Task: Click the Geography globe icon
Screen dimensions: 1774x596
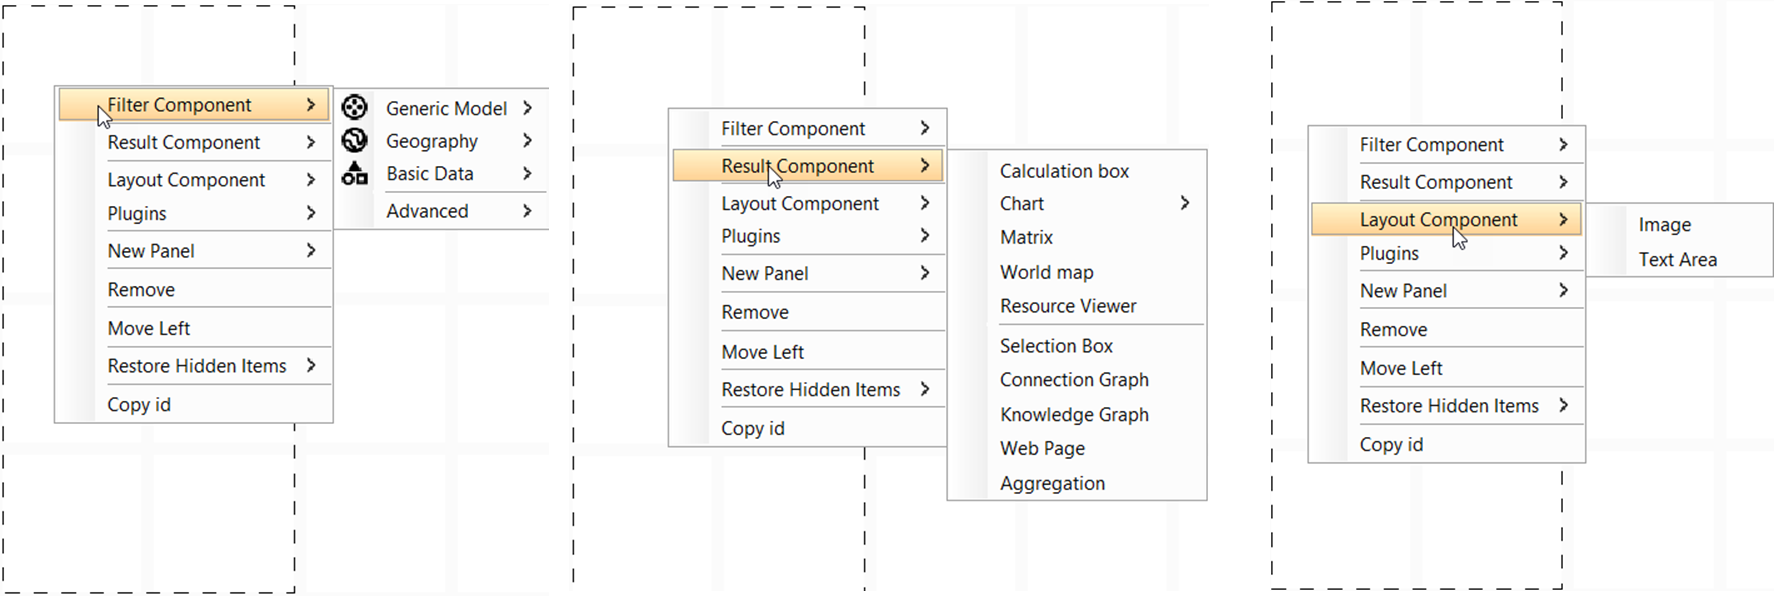Action: click(354, 140)
